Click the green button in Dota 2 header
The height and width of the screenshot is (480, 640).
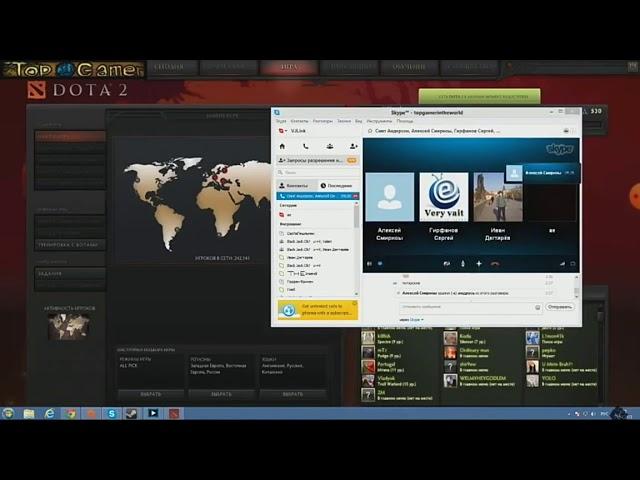(480, 97)
